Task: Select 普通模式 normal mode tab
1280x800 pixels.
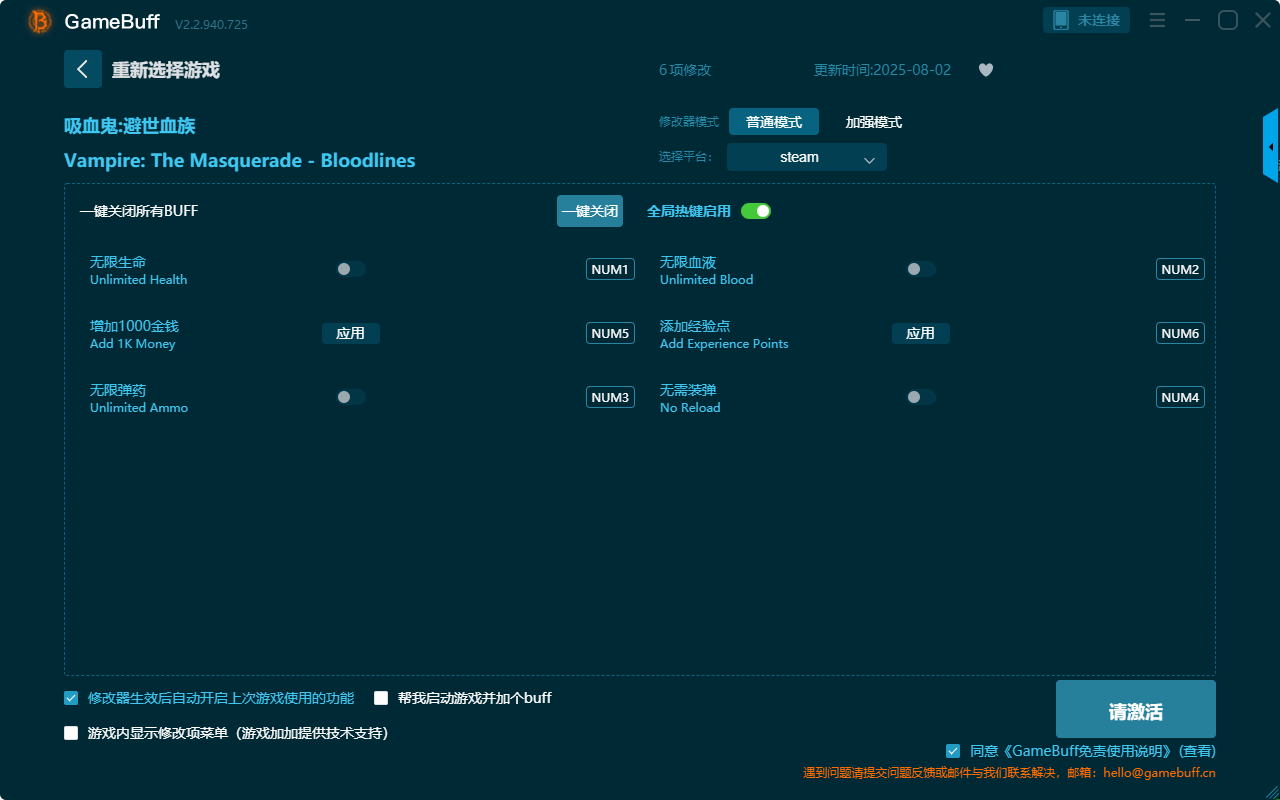Action: 774,122
